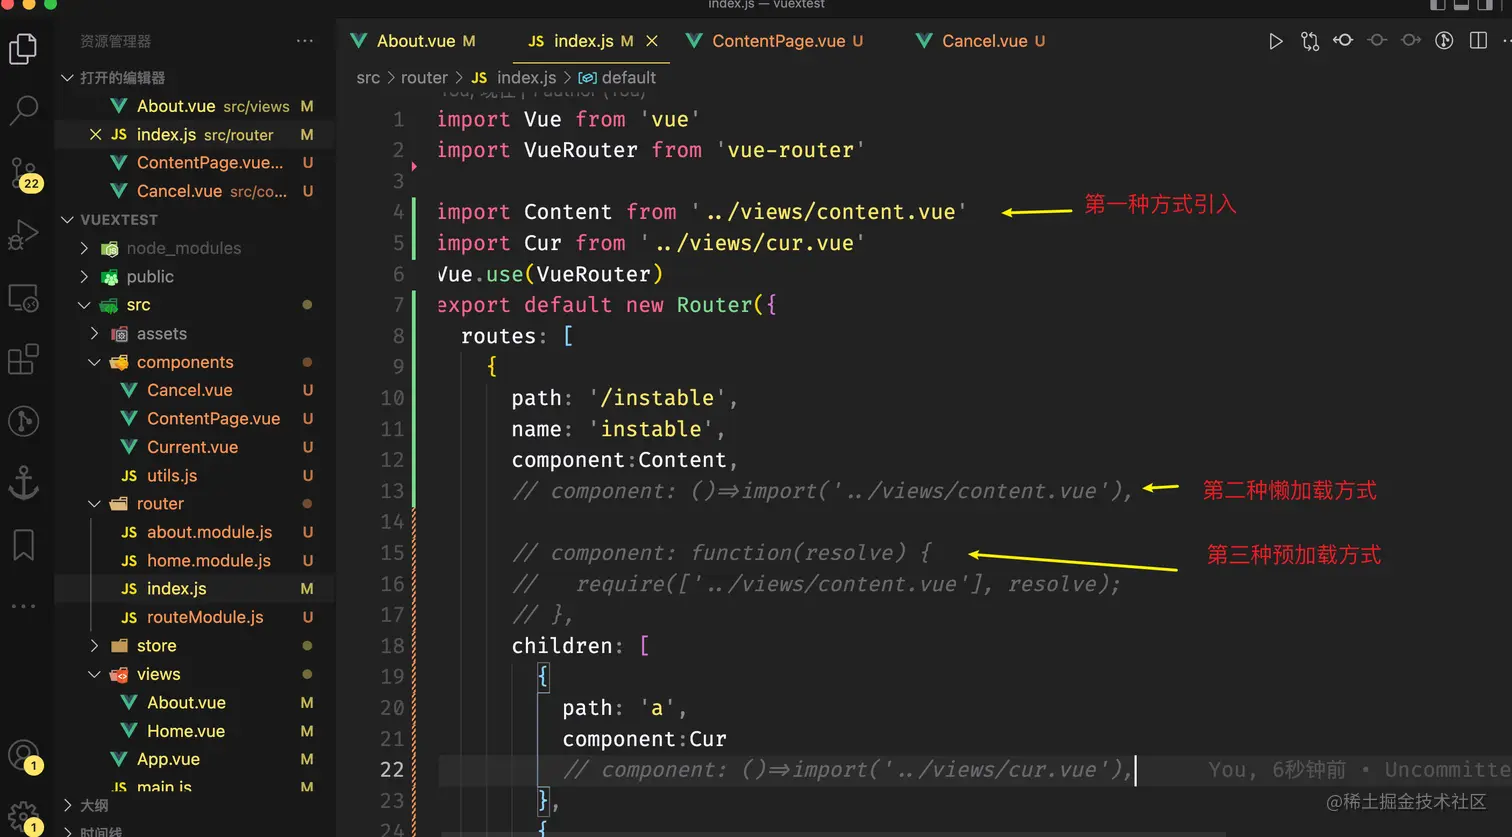Open the Remote Explorer view
Image resolution: width=1512 pixels, height=837 pixels.
(23, 298)
